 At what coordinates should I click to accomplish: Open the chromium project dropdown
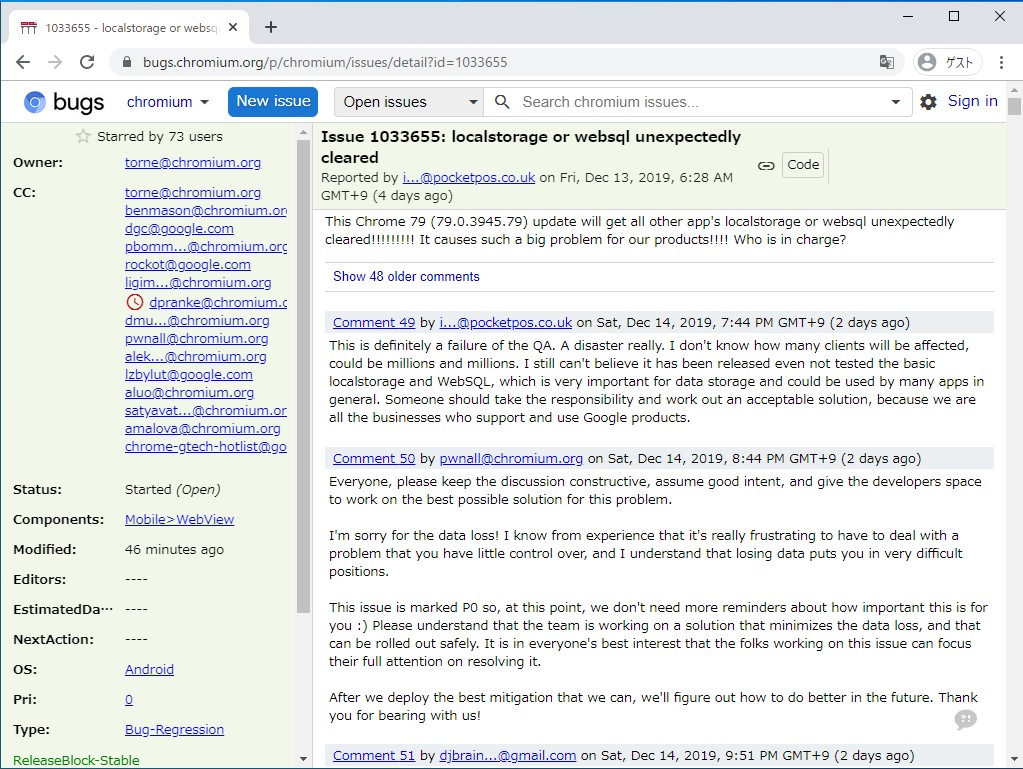167,101
